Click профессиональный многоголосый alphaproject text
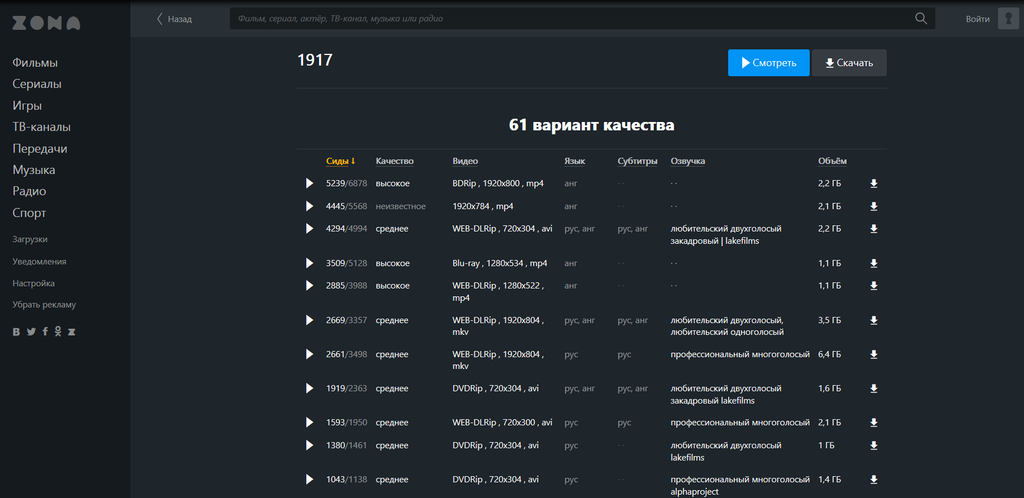The image size is (1024, 498). click(740, 485)
